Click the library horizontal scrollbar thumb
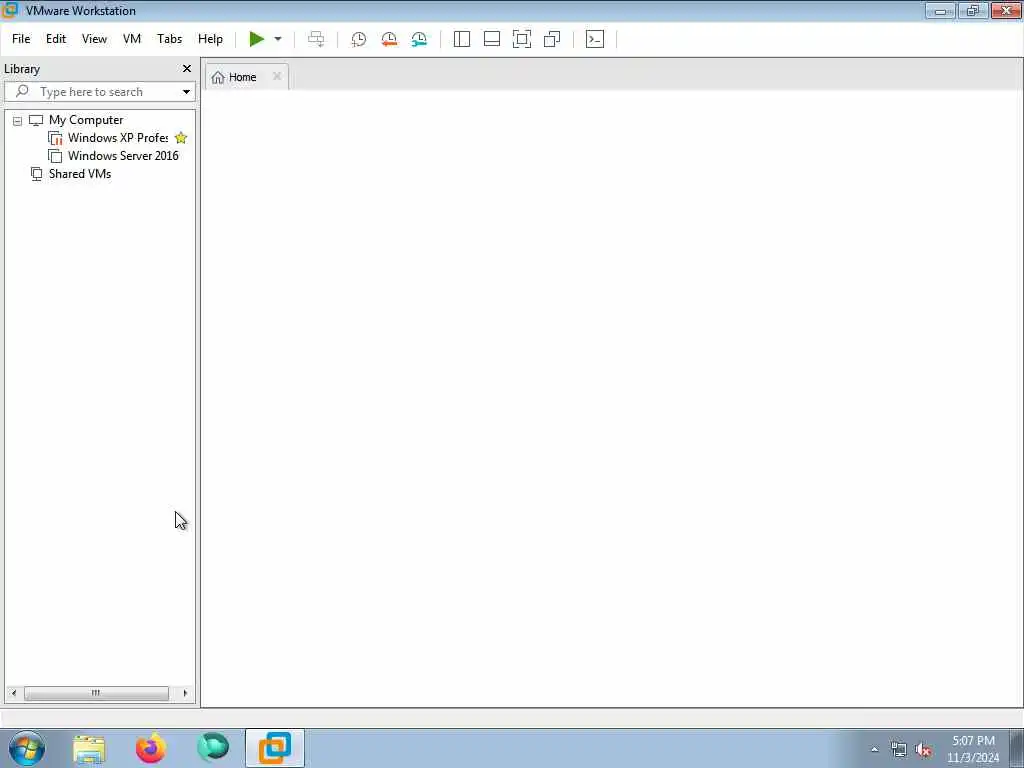 [96, 693]
